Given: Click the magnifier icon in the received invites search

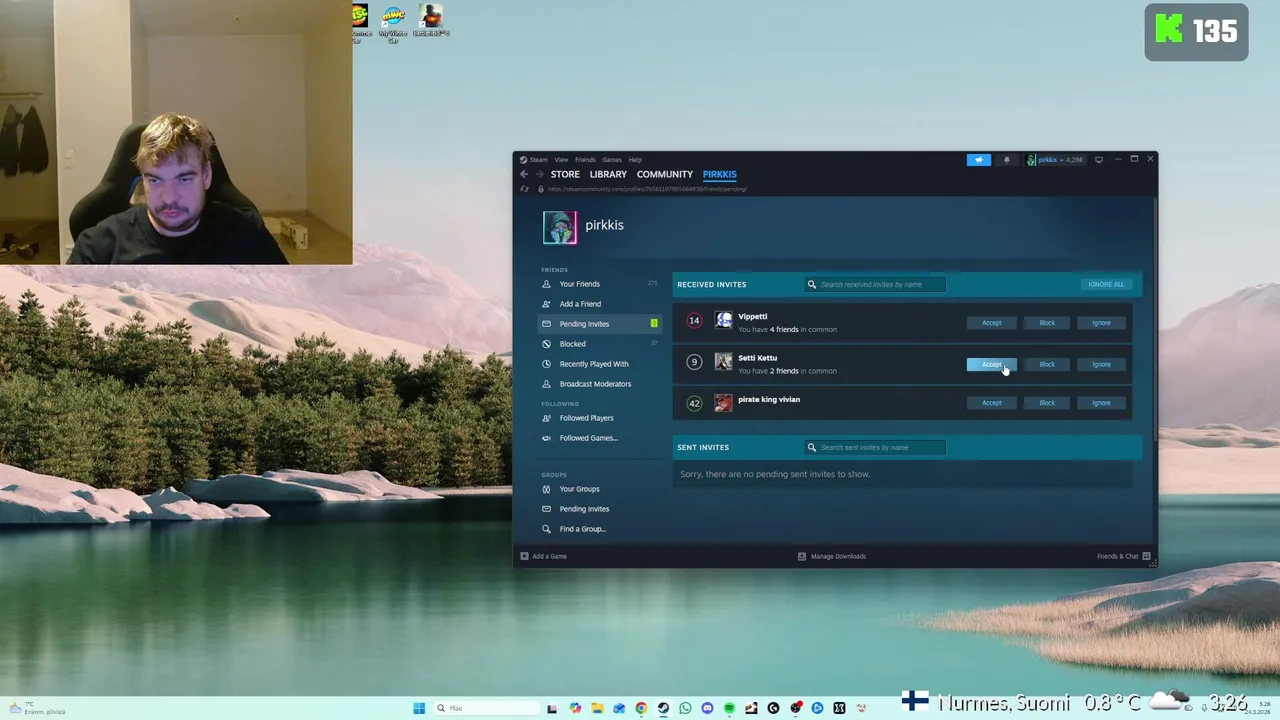Looking at the screenshot, I should pos(812,284).
